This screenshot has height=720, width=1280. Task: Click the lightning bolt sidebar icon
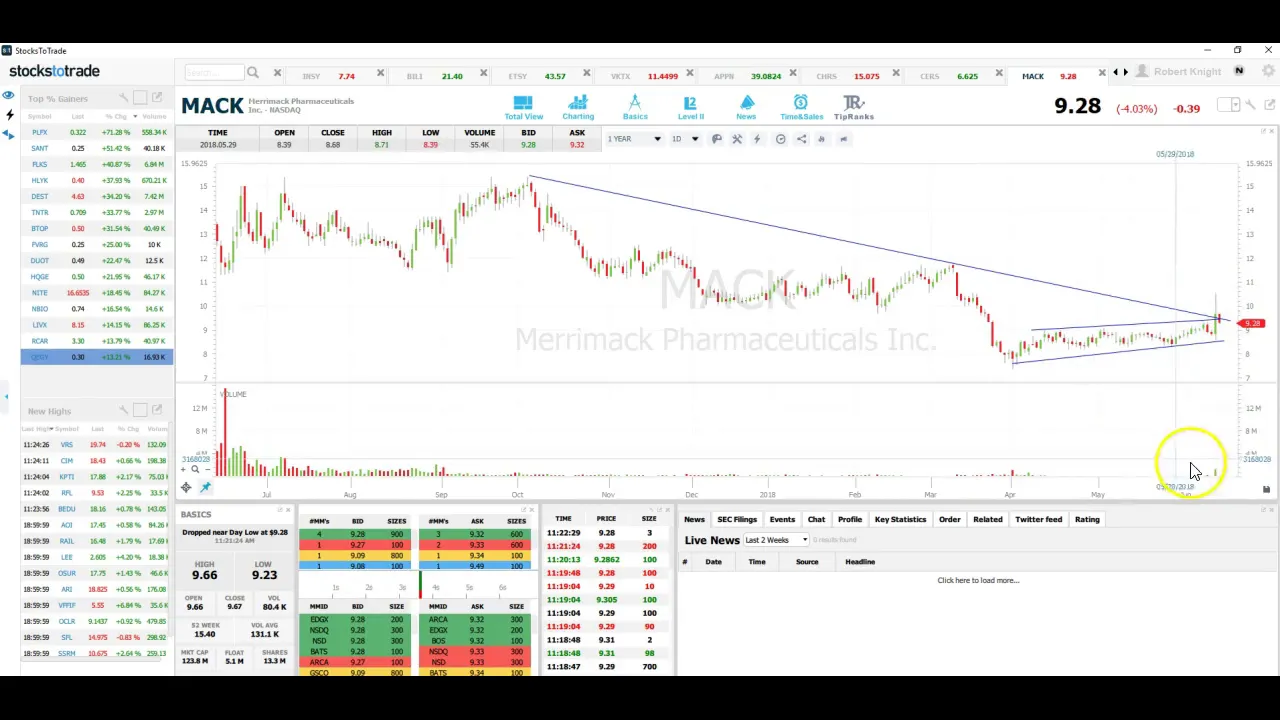9,116
